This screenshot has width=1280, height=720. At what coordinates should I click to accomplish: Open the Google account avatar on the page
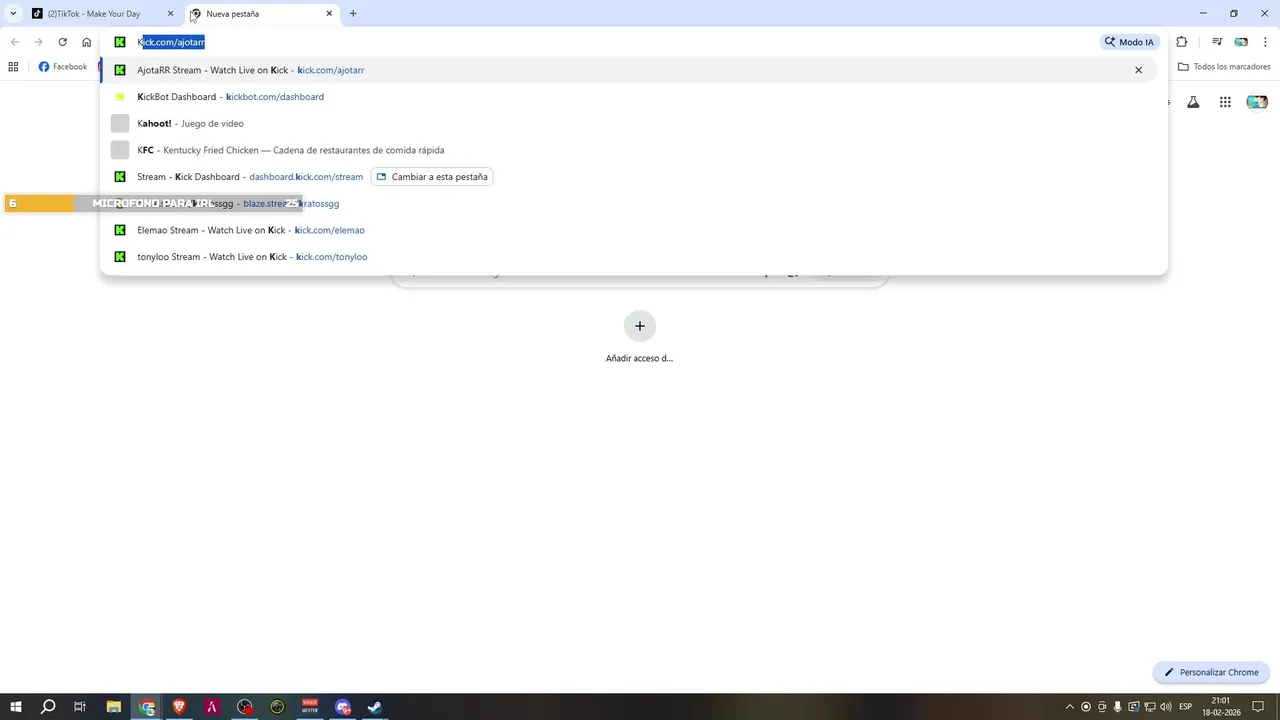pos(1257,102)
